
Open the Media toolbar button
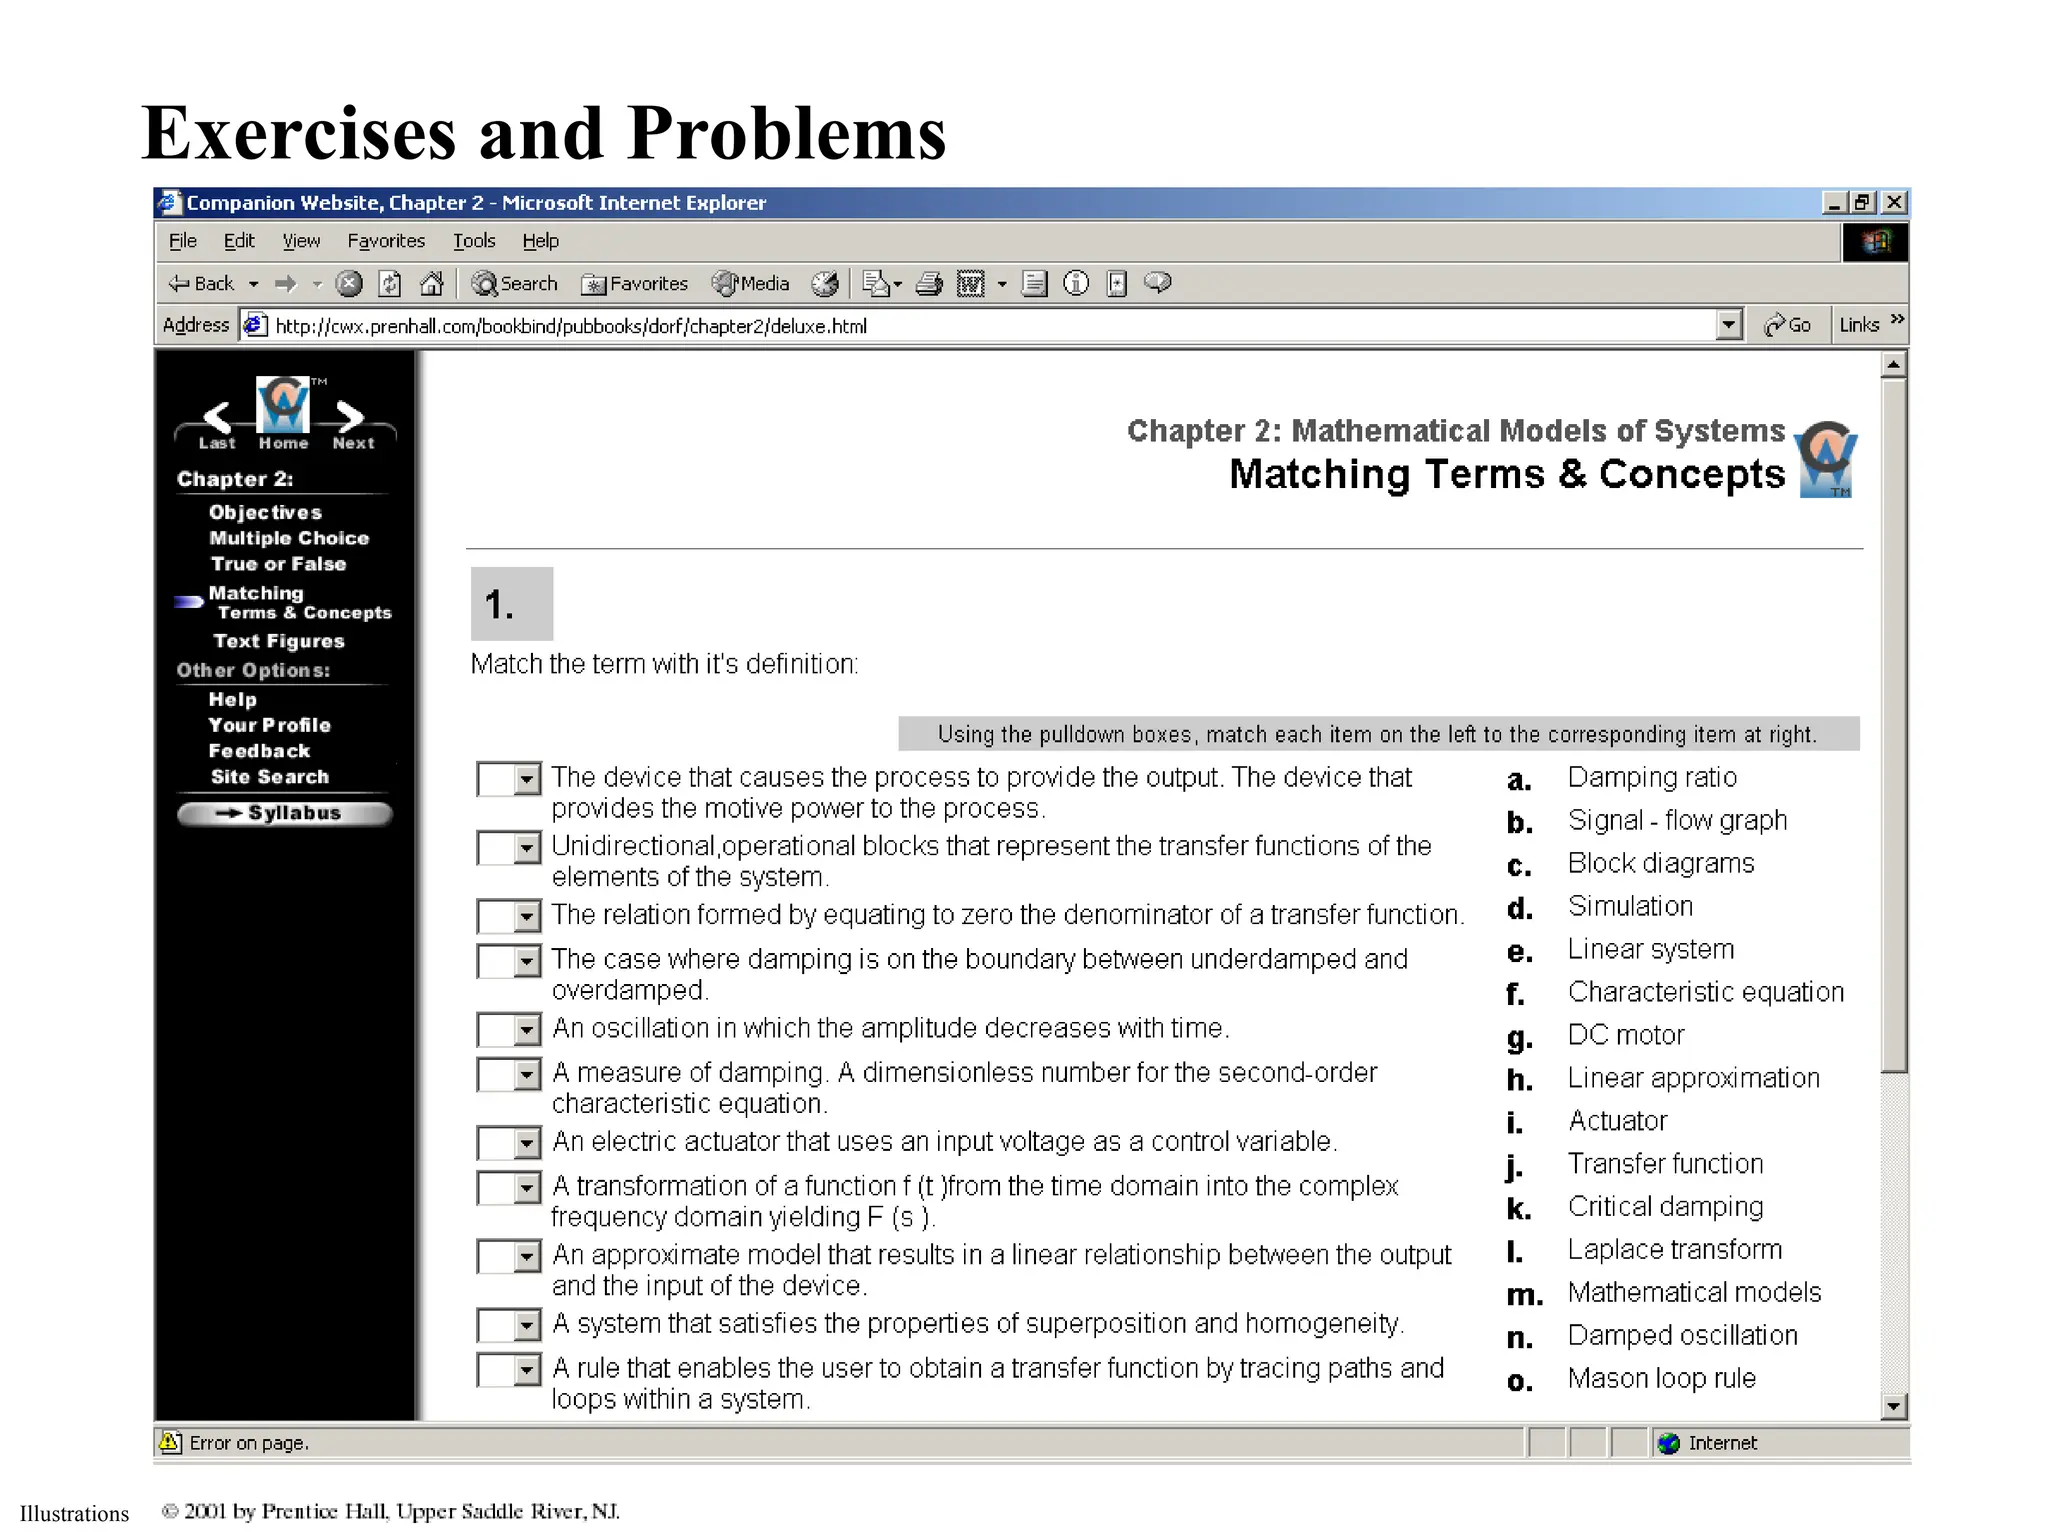751,284
